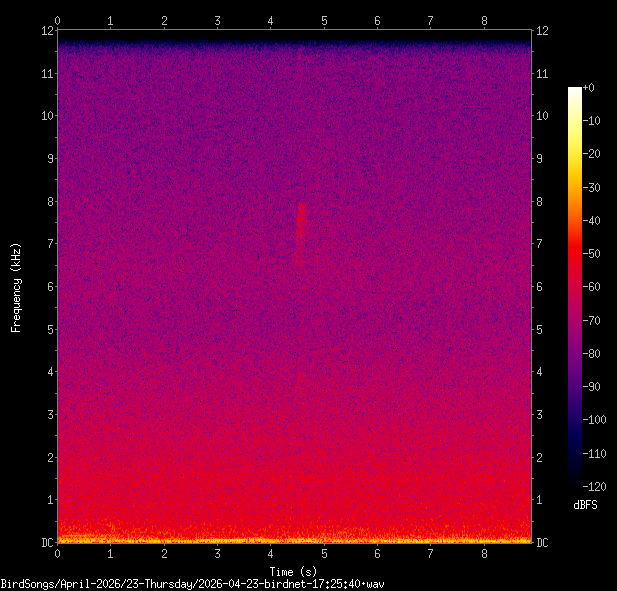This screenshot has height=591, width=617.
Task: Click the "Frequency (kHz)" axis label
Action: [x=16, y=287]
